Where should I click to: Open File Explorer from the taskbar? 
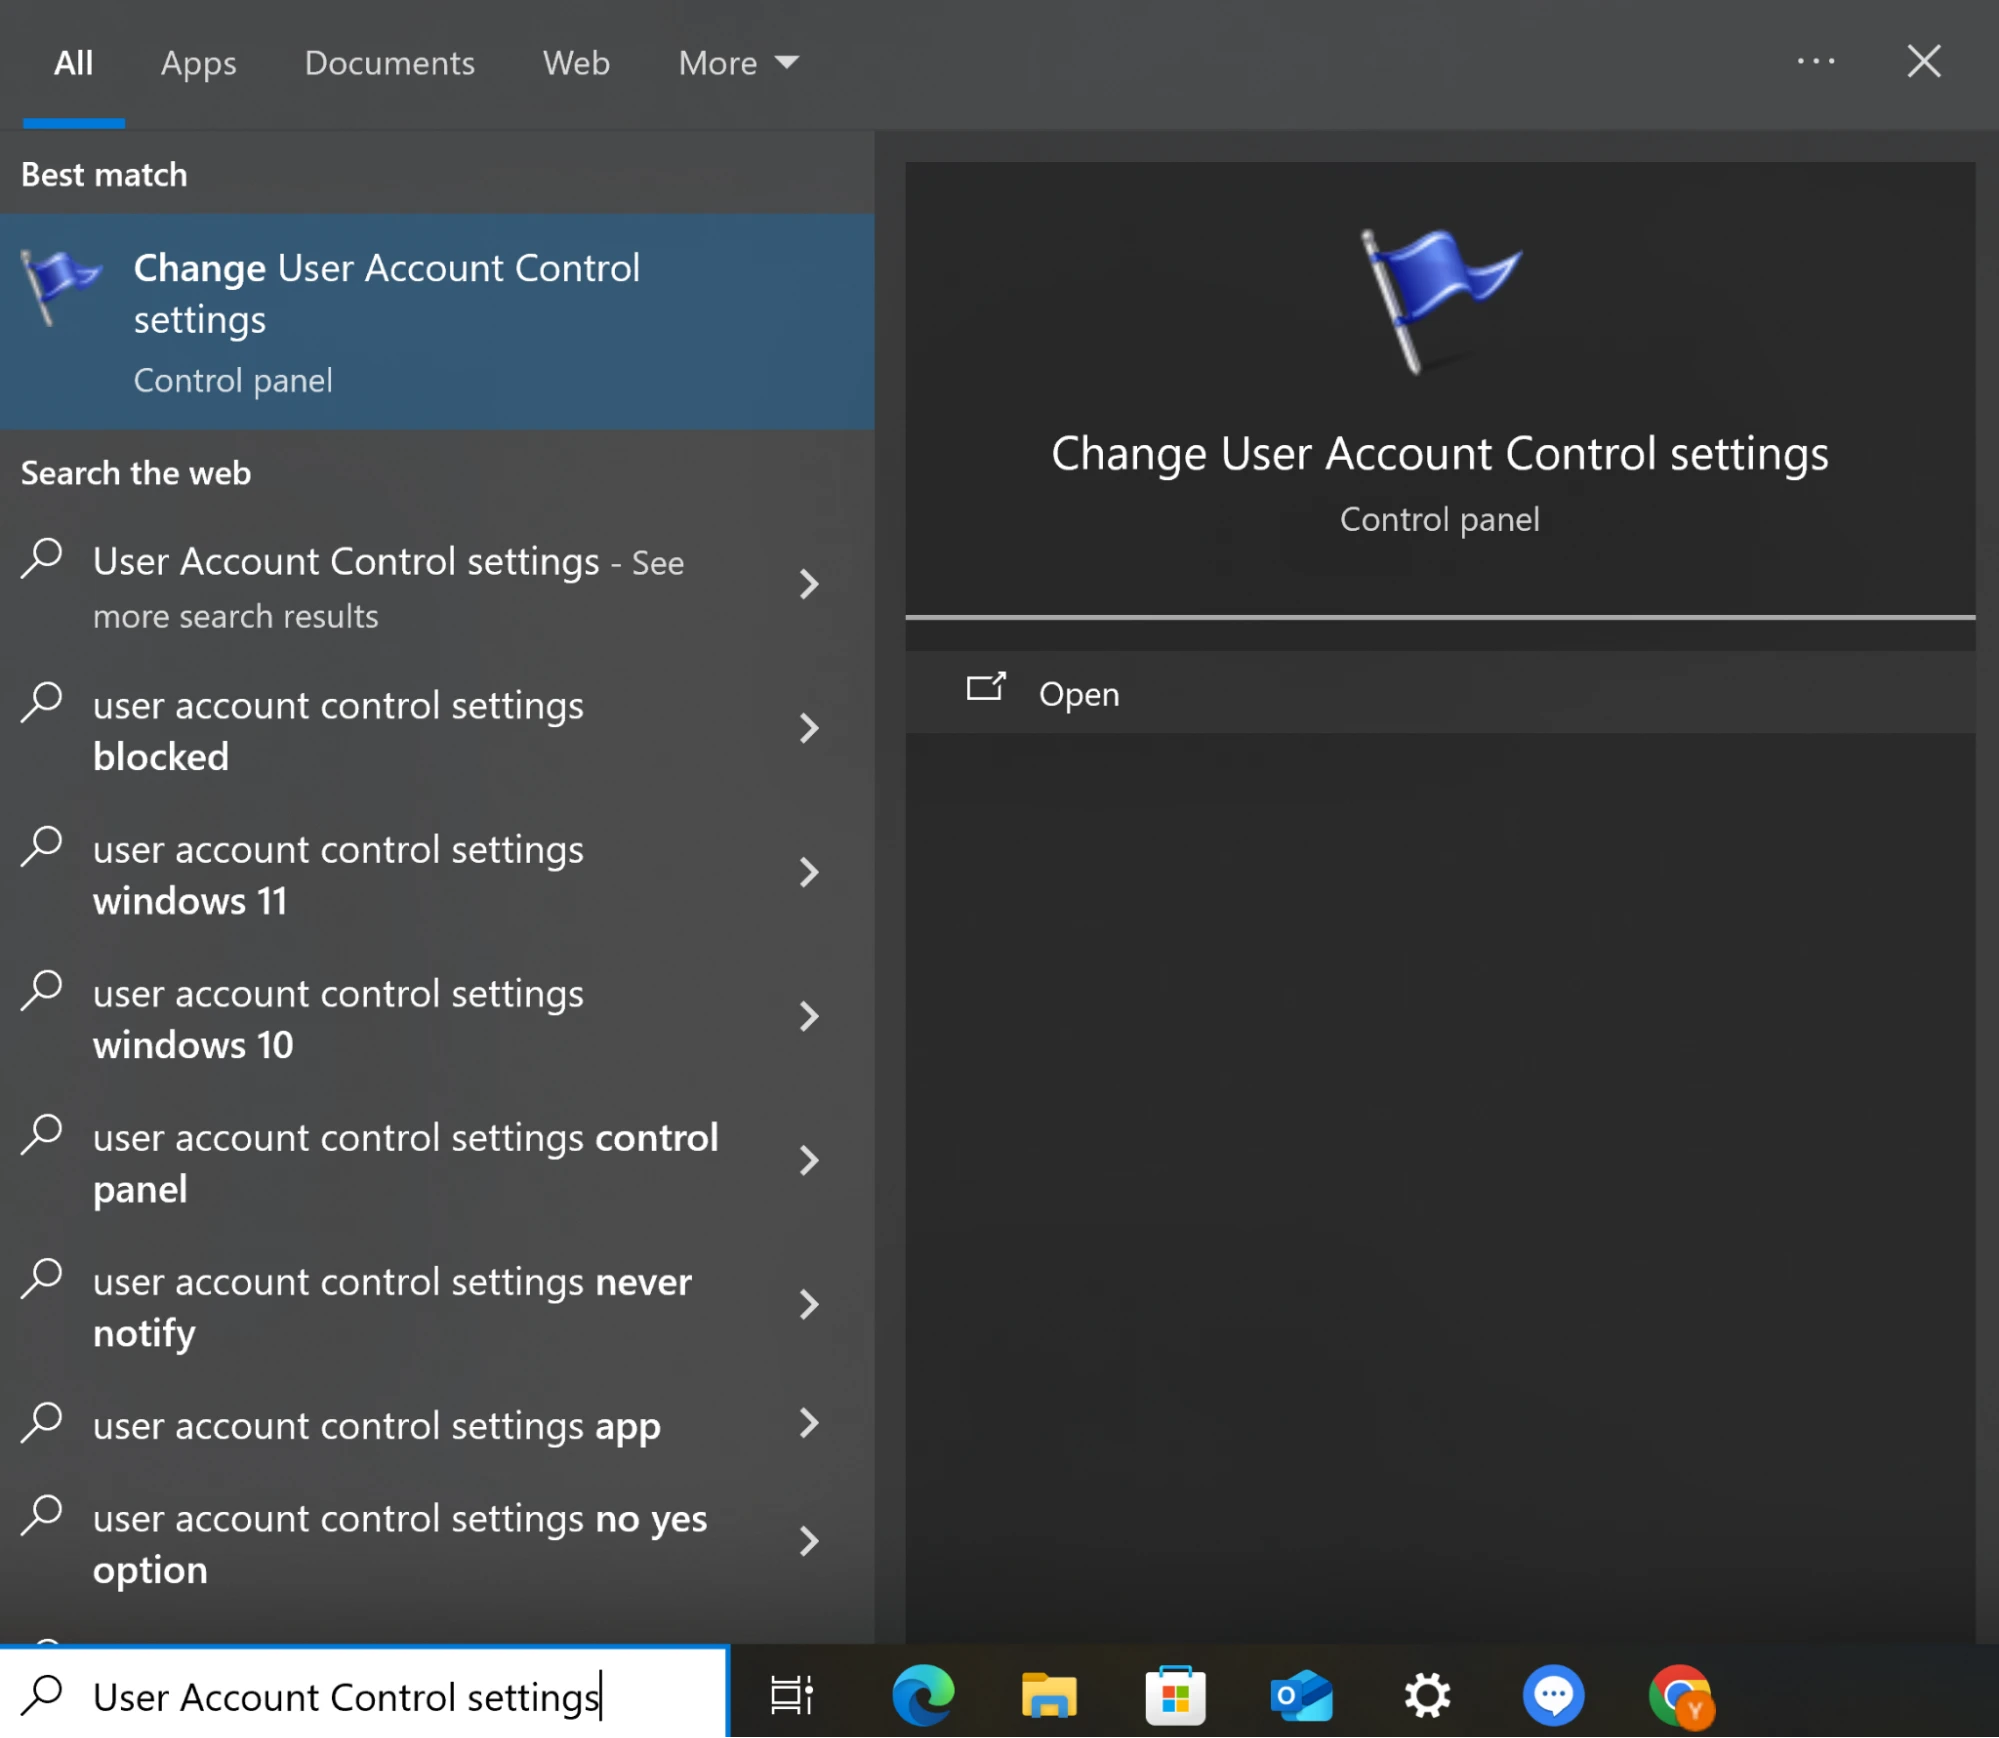pyautogui.click(x=1048, y=1697)
